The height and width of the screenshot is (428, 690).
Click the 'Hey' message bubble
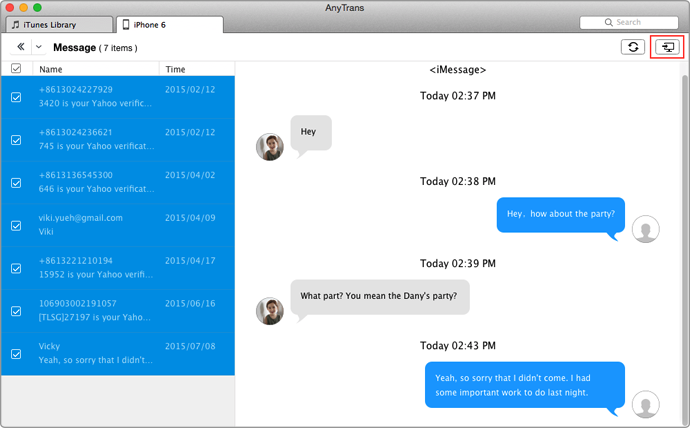coord(311,133)
